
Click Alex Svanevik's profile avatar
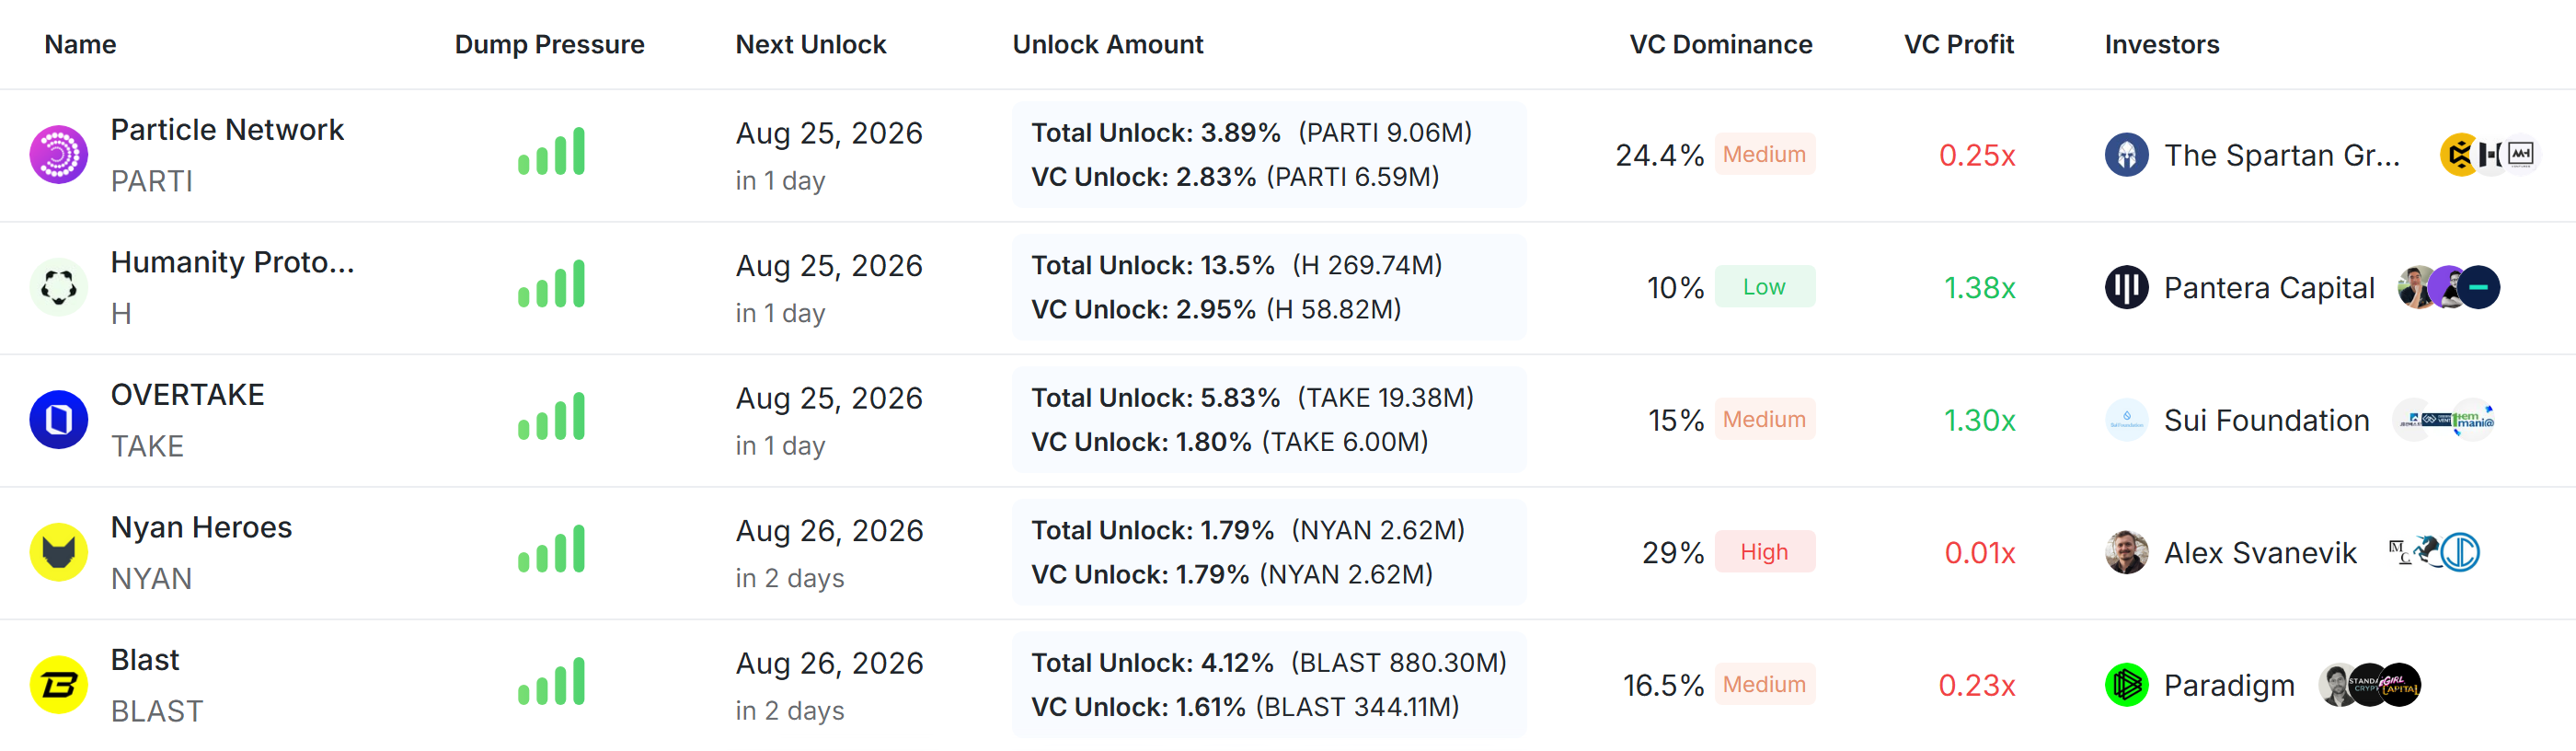coord(2126,553)
